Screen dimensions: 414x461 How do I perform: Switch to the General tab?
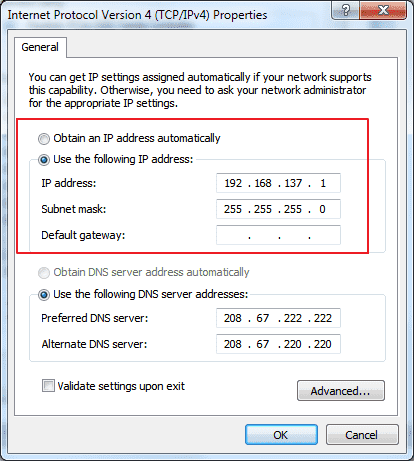(x=40, y=47)
